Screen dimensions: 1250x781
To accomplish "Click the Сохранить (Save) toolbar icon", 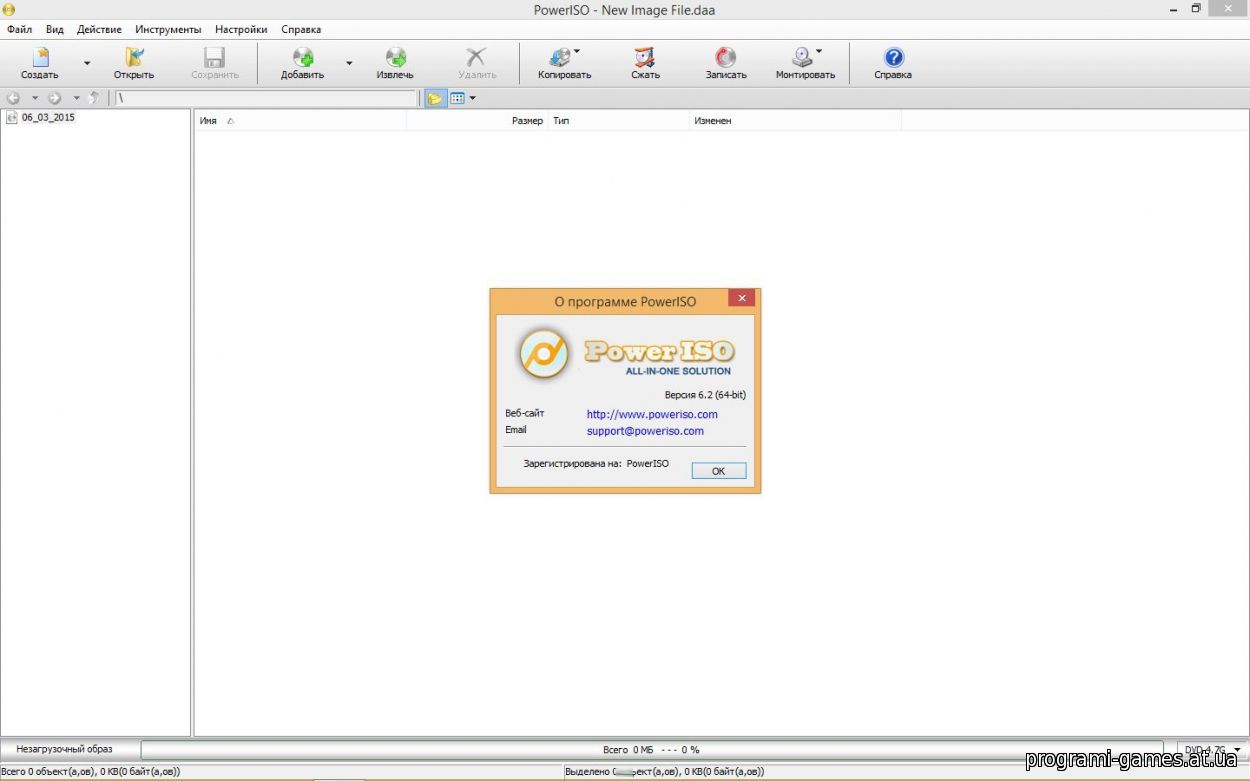I will [215, 63].
